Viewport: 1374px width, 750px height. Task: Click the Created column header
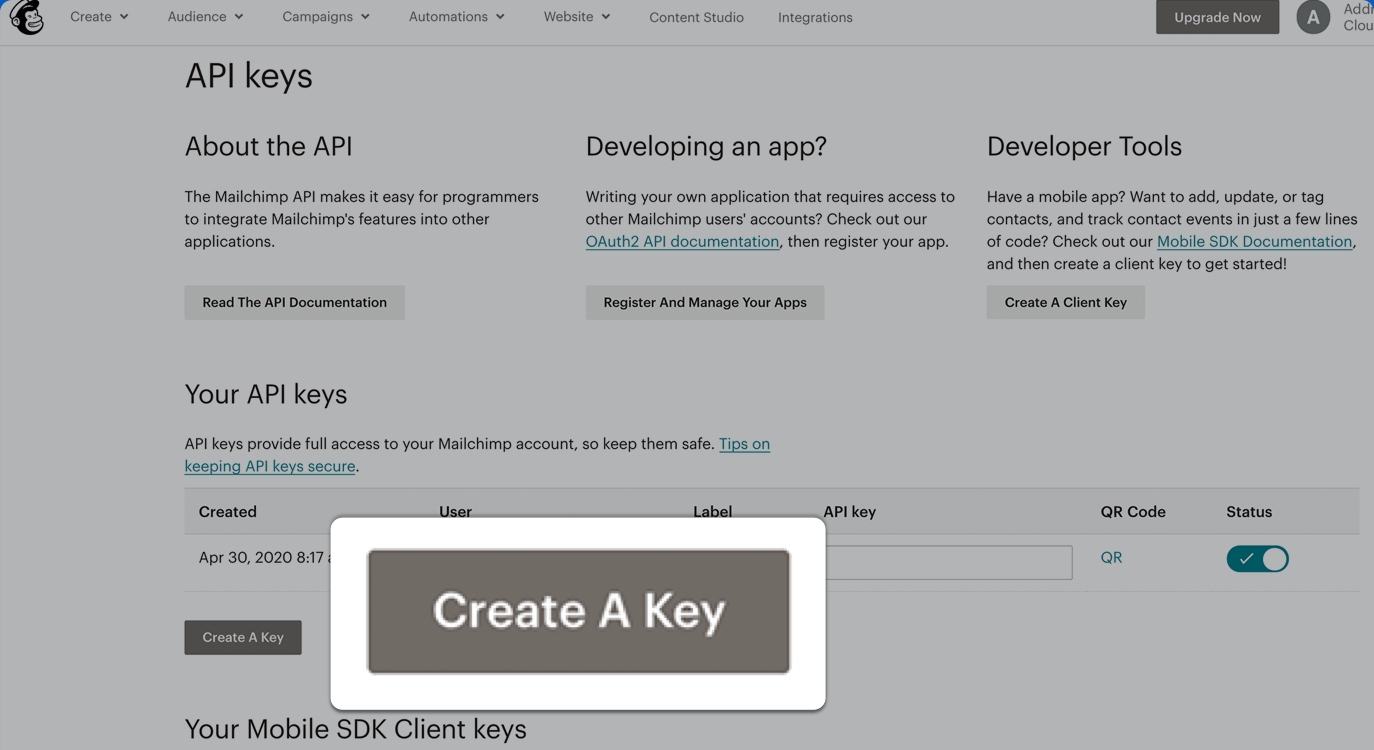point(228,512)
